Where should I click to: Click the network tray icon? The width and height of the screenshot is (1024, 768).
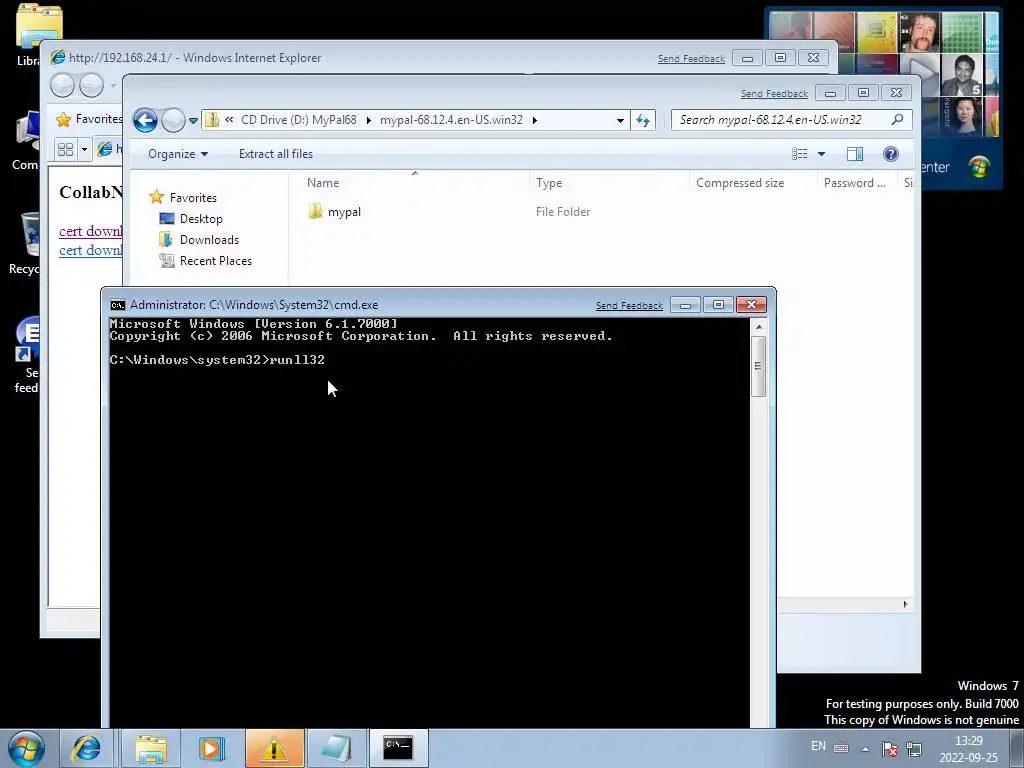[x=914, y=748]
